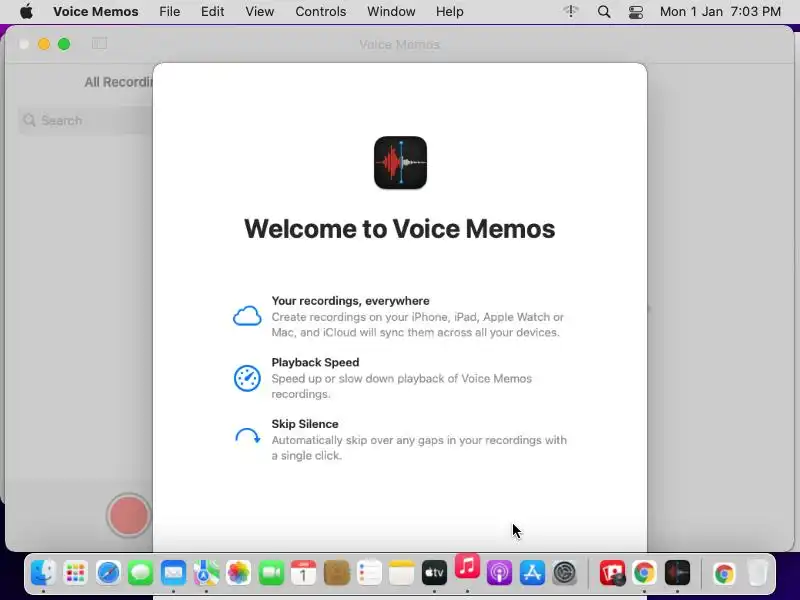The image size is (800, 600).
Task: Launch FaceTime from the Dock
Action: pos(271,573)
